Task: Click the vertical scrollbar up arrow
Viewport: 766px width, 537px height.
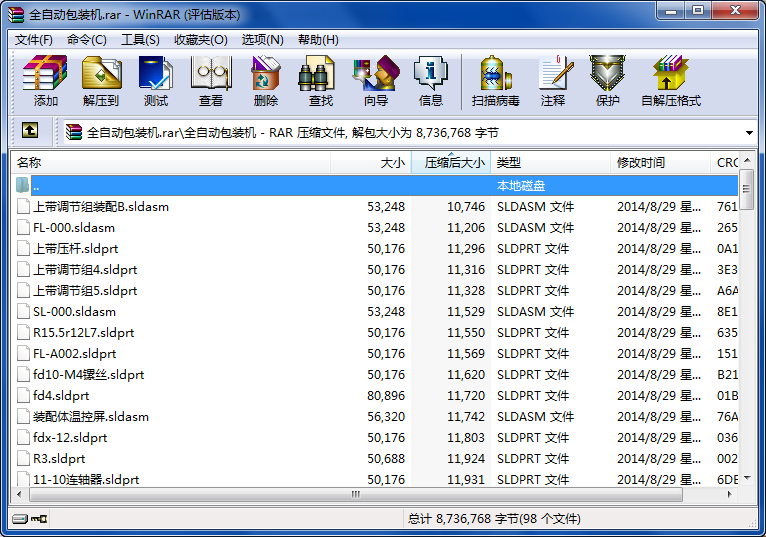Action: coord(747,160)
